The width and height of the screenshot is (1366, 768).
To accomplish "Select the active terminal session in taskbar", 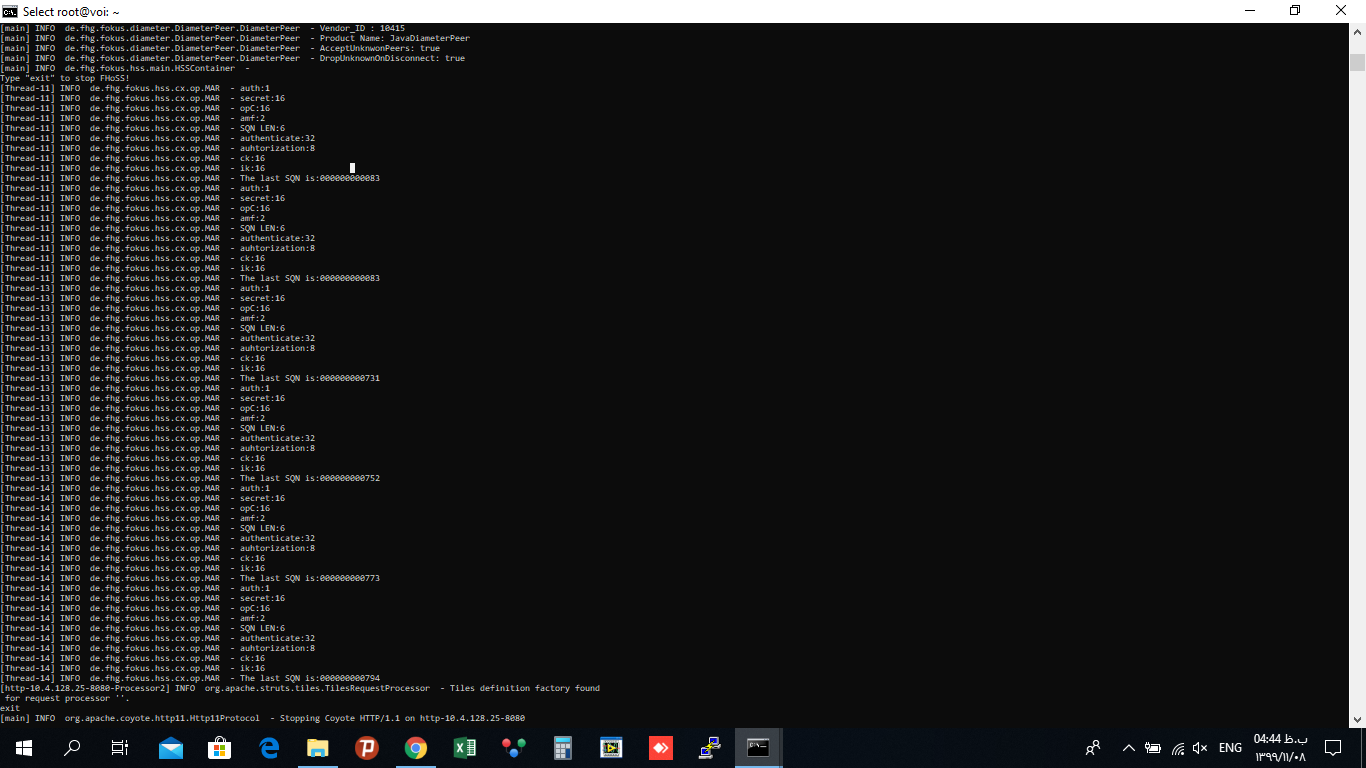I will pos(757,747).
